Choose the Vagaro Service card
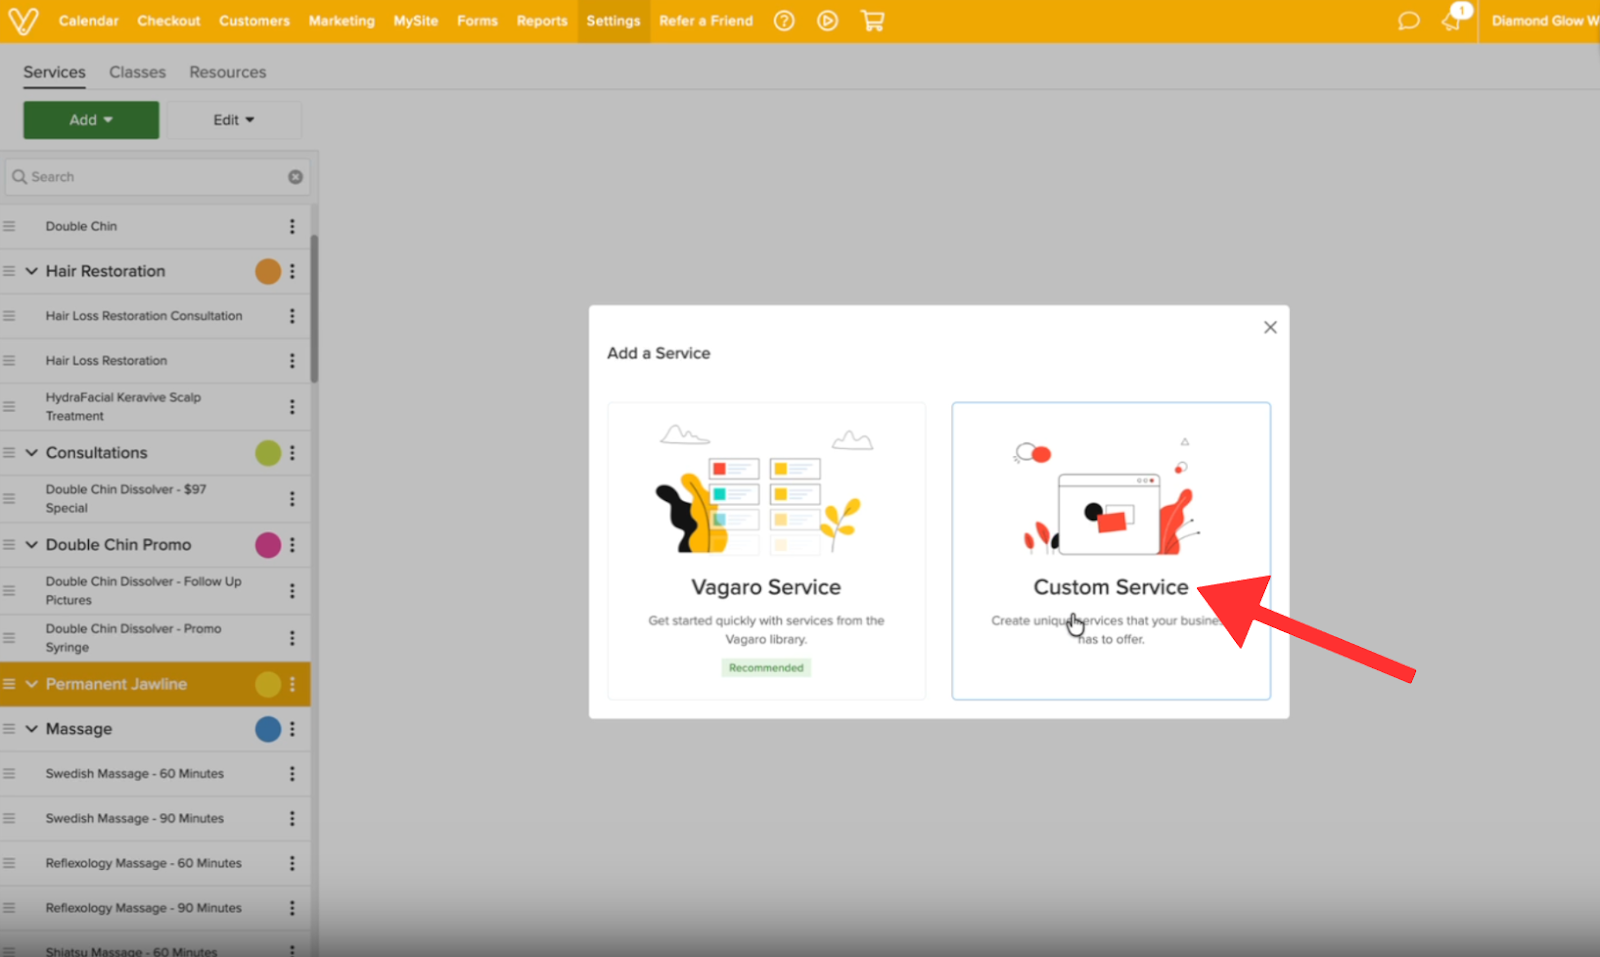1600x957 pixels. pyautogui.click(x=767, y=551)
